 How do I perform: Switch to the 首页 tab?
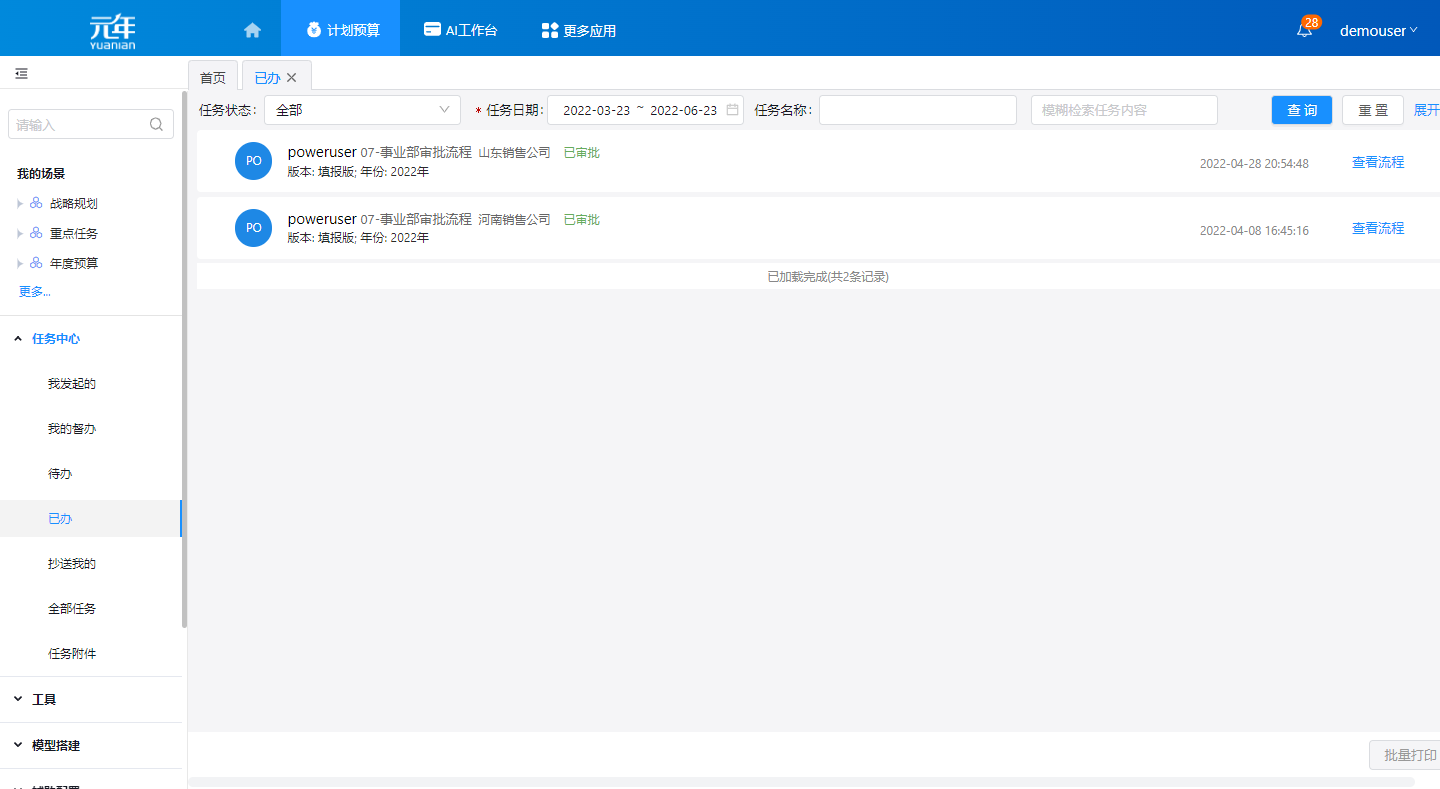click(x=213, y=78)
